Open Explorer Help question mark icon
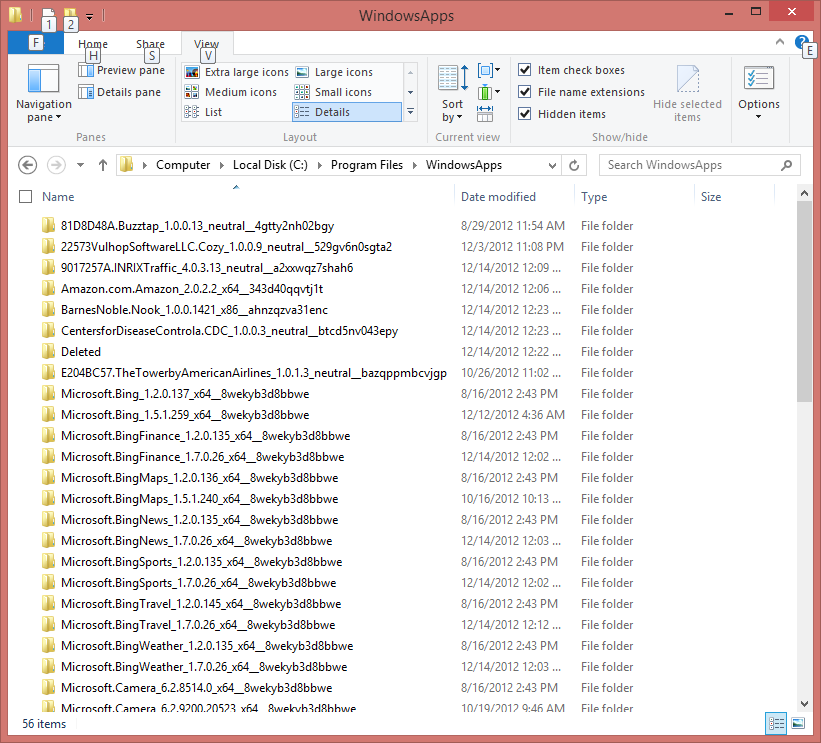Image resolution: width=821 pixels, height=743 pixels. coord(801,42)
